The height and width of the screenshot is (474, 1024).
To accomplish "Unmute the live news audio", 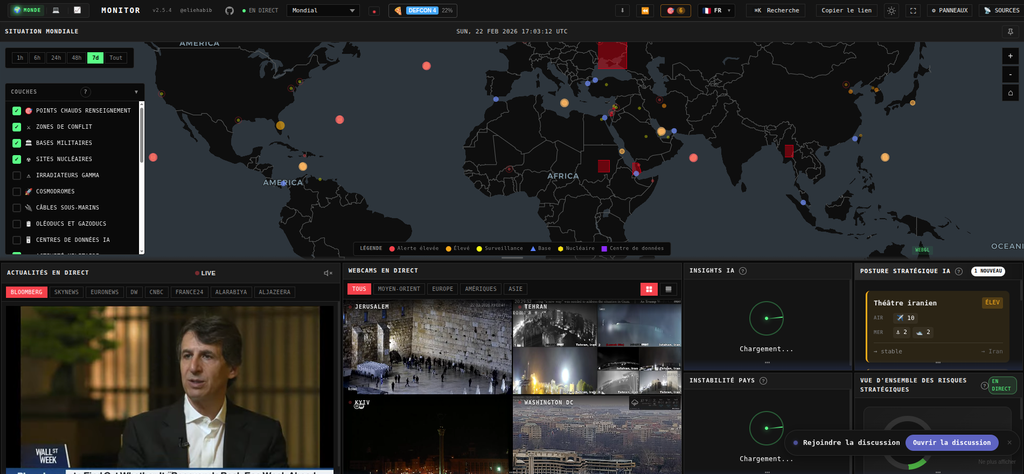I will tap(327, 273).
